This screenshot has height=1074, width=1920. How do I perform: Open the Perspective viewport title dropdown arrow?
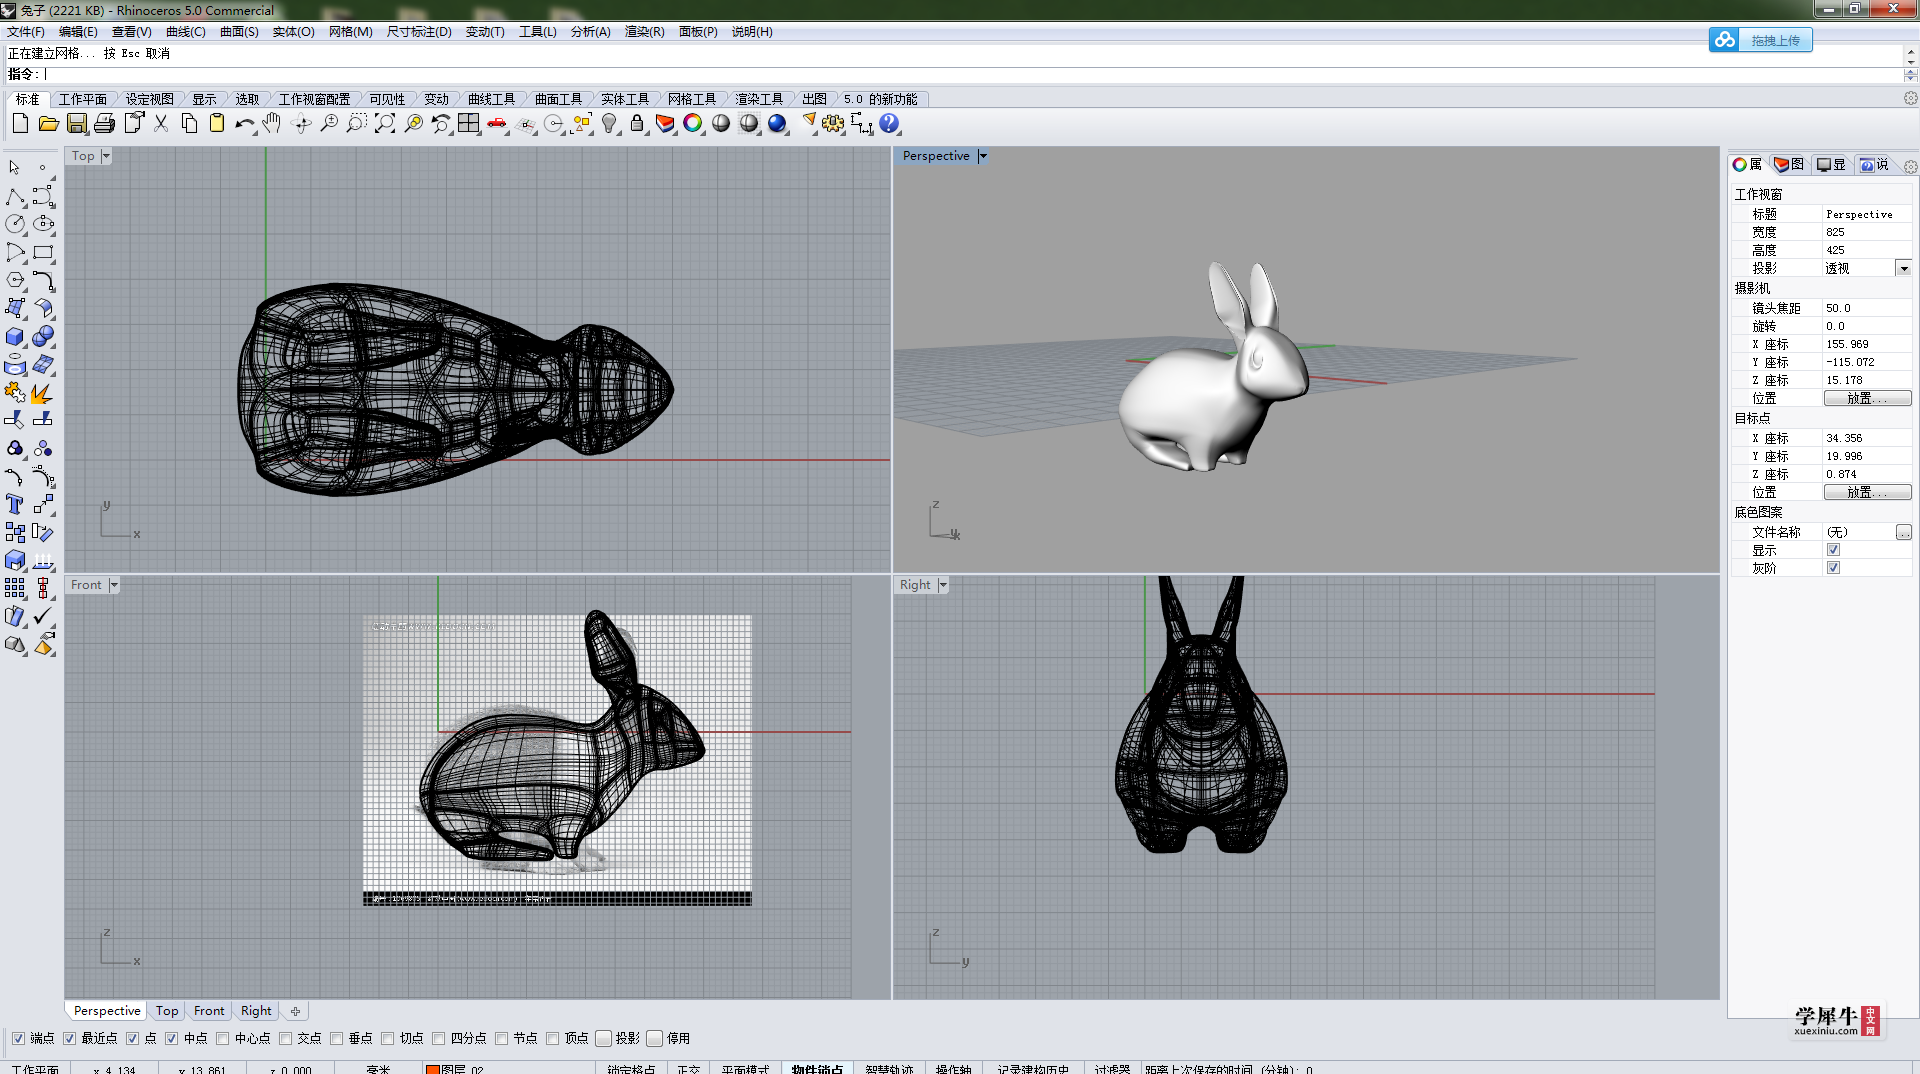click(983, 156)
